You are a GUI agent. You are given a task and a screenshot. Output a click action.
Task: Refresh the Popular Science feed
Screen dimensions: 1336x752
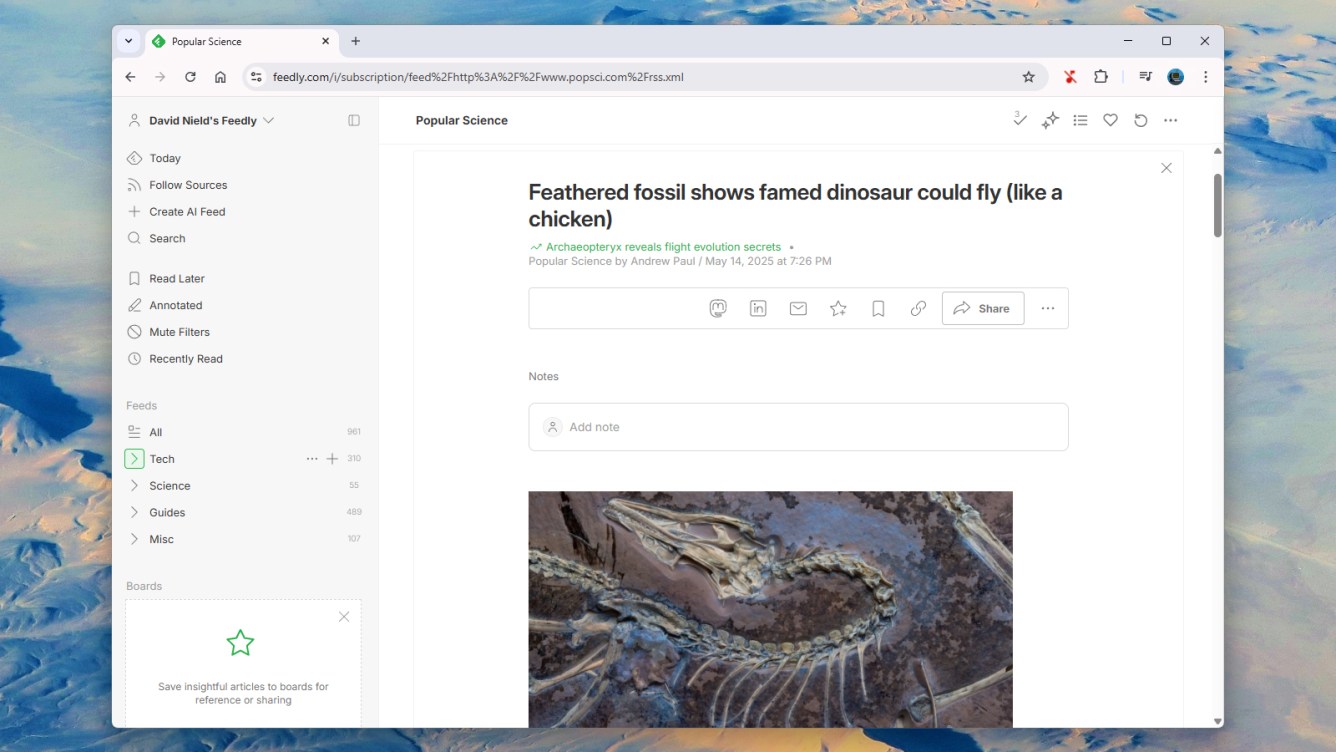coord(1141,120)
